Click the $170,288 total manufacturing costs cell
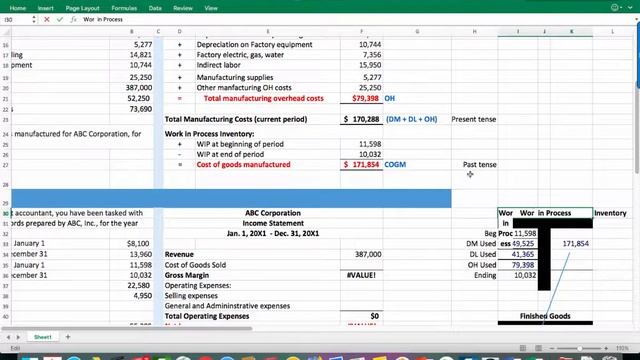The width and height of the screenshot is (640, 360). [362, 119]
